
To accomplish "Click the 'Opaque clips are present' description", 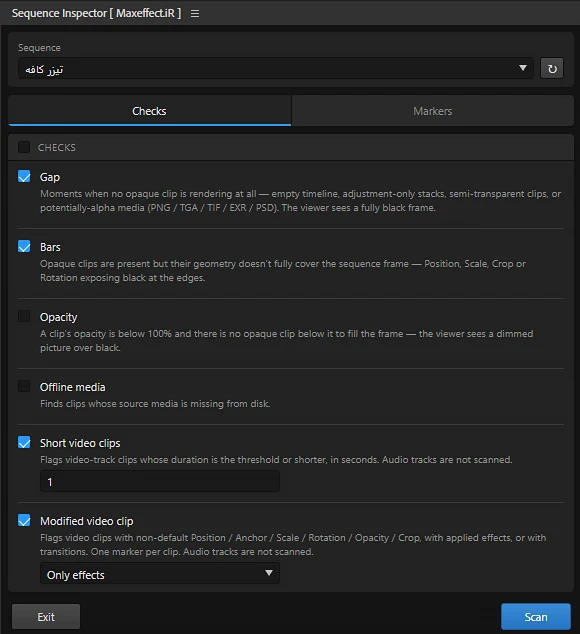I will pyautogui.click(x=283, y=271).
